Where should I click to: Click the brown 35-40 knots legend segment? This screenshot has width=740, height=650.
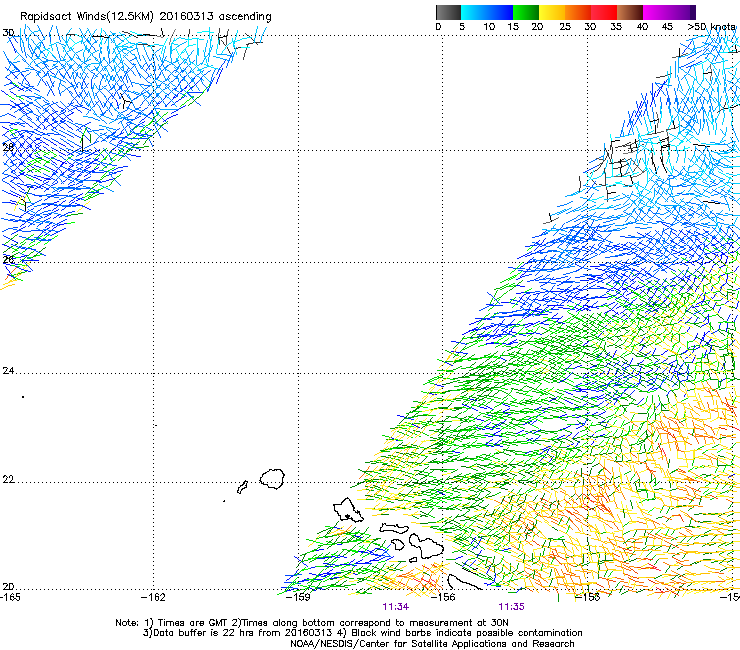pyautogui.click(x=630, y=12)
